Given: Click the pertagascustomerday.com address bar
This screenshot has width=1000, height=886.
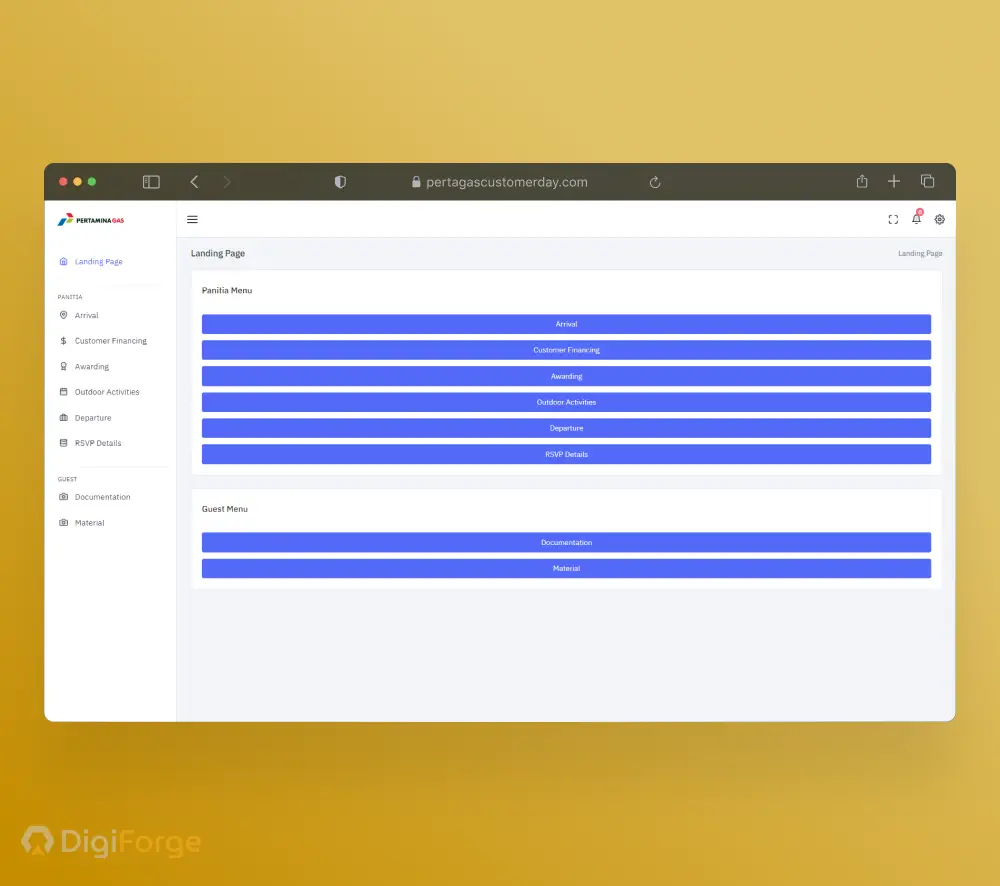Looking at the screenshot, I should pyautogui.click(x=506, y=182).
